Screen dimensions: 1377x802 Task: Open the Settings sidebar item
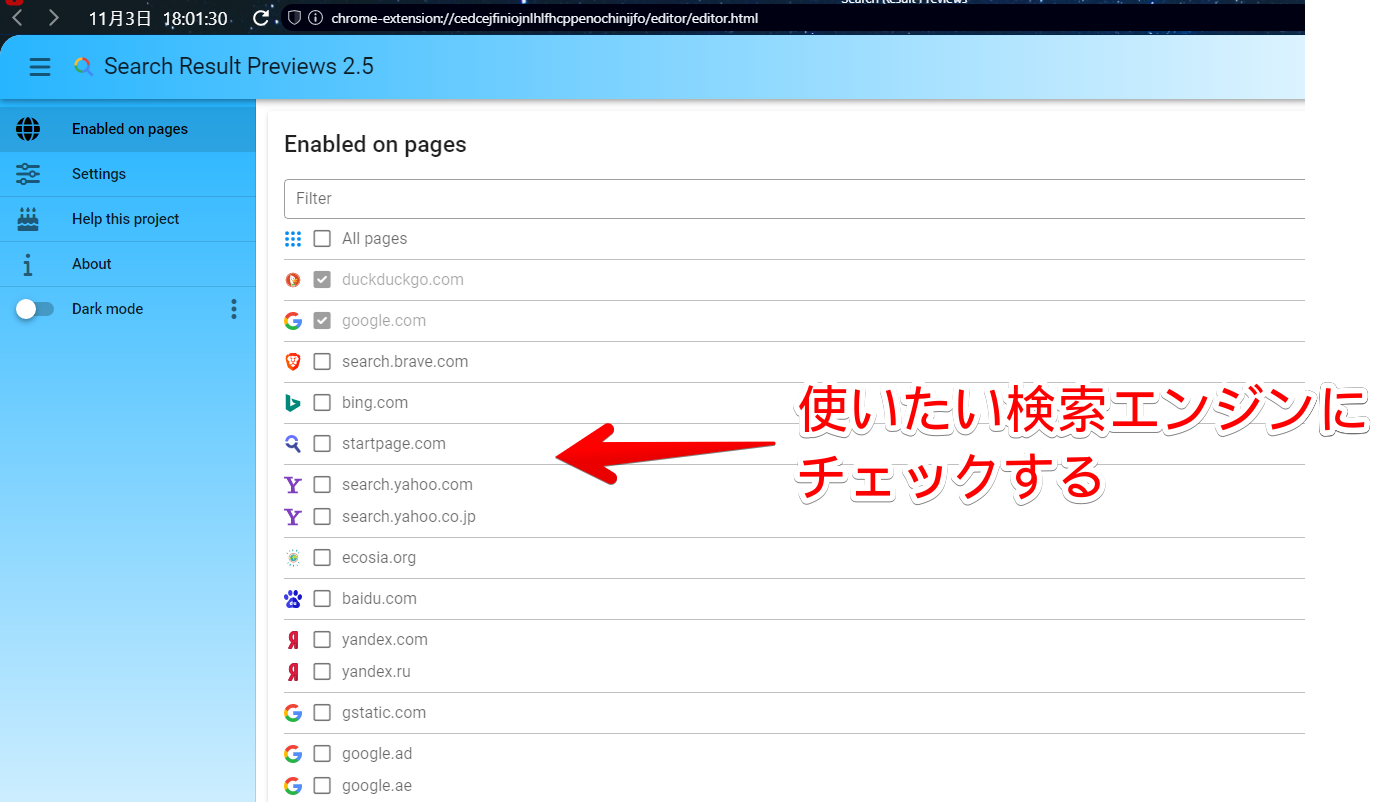(x=128, y=174)
